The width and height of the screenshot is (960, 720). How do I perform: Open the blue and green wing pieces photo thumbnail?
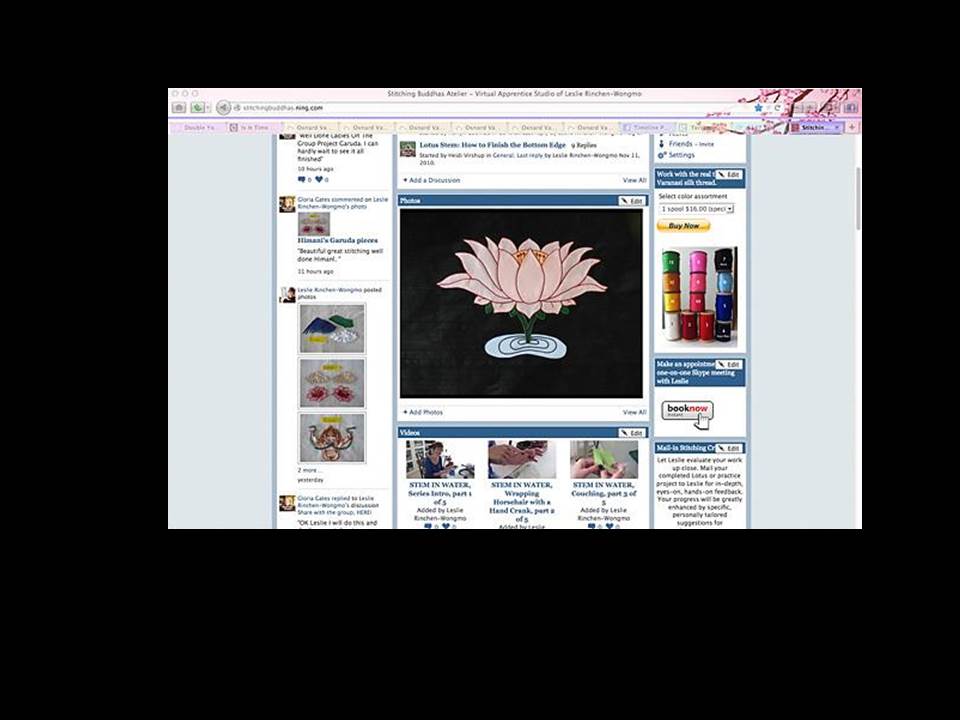pos(332,328)
